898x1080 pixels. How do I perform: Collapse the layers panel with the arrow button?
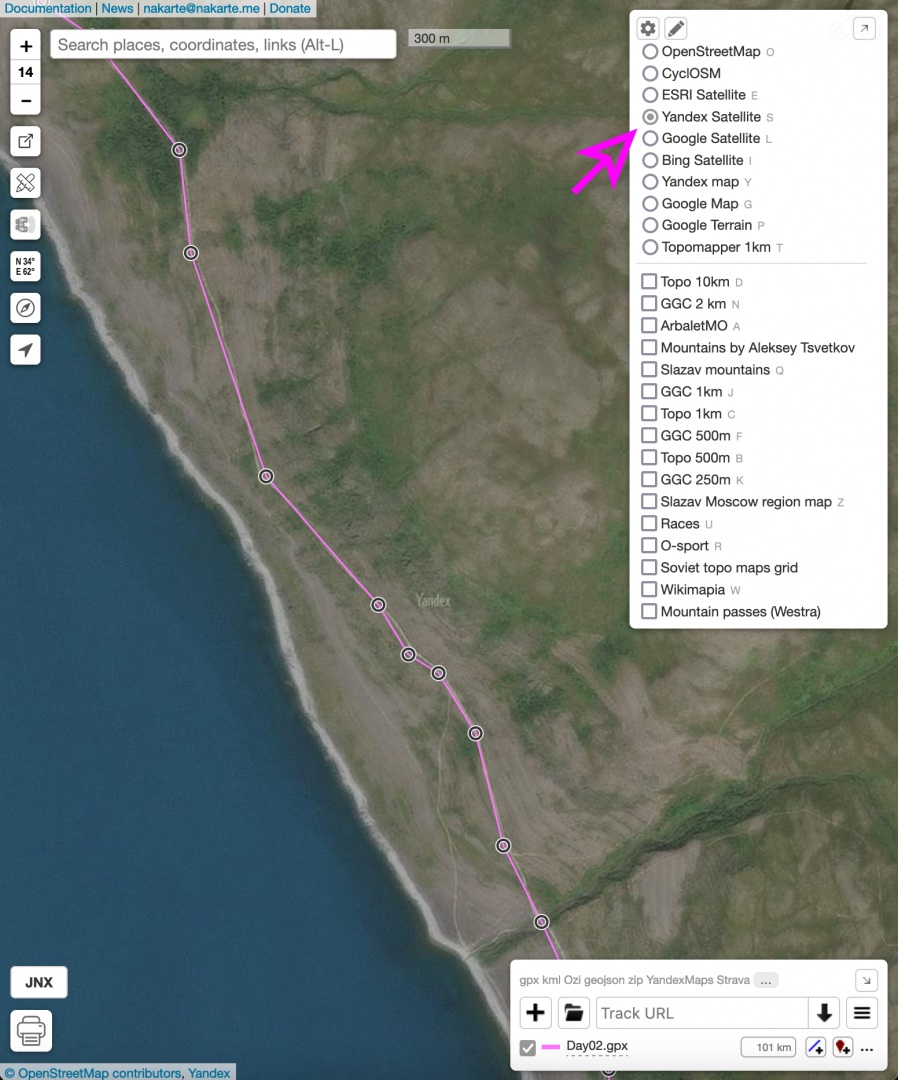(x=864, y=28)
